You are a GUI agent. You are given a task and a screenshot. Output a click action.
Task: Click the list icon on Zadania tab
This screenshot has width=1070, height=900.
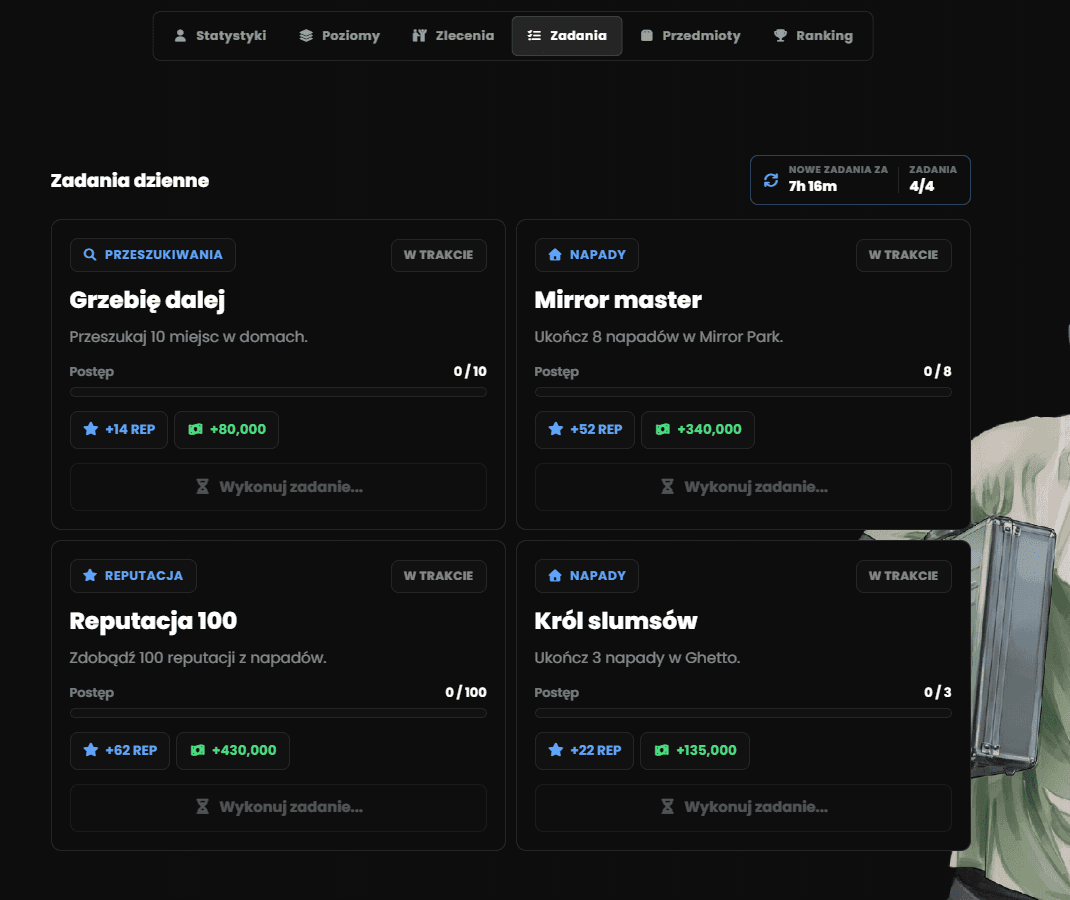(x=534, y=35)
